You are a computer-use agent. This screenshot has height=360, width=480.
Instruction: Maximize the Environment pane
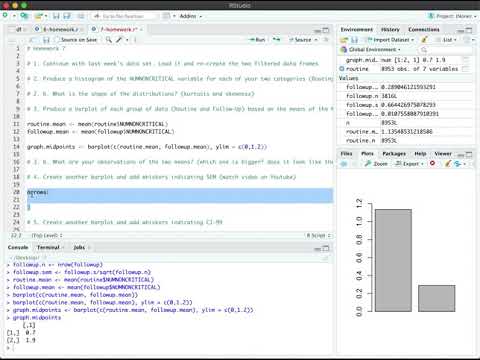click(x=469, y=30)
